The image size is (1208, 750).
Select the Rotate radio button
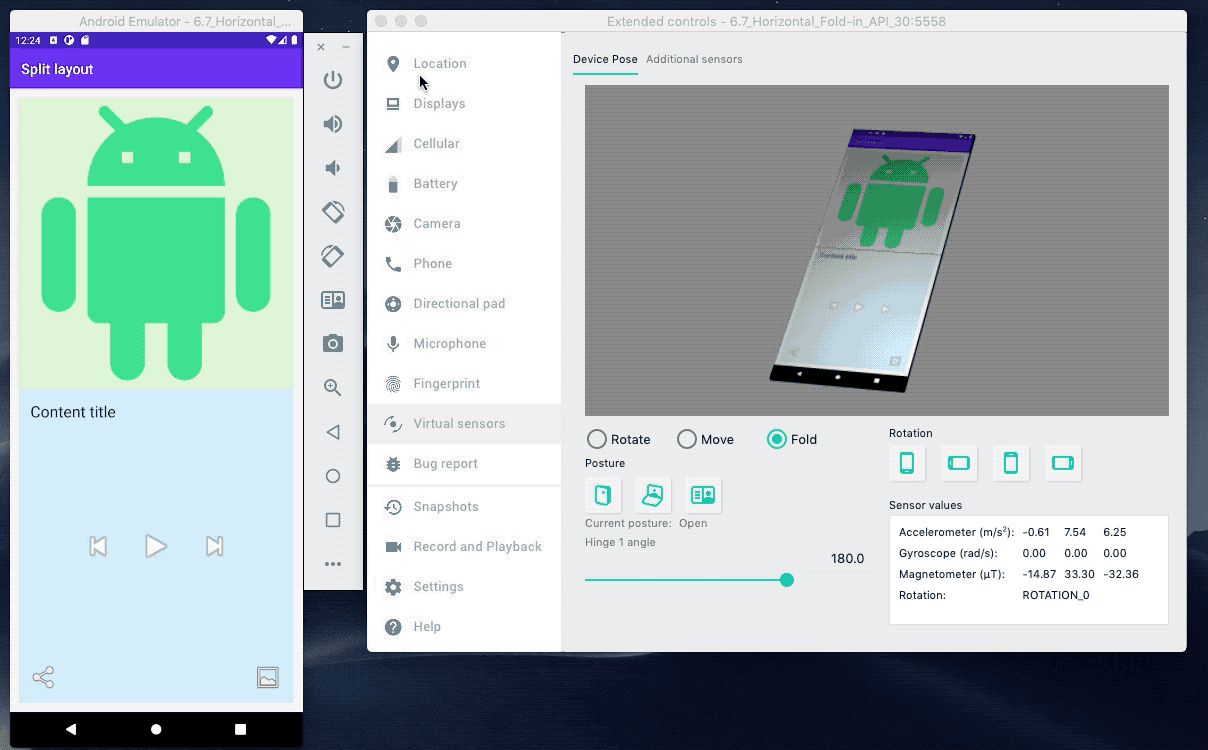point(597,439)
